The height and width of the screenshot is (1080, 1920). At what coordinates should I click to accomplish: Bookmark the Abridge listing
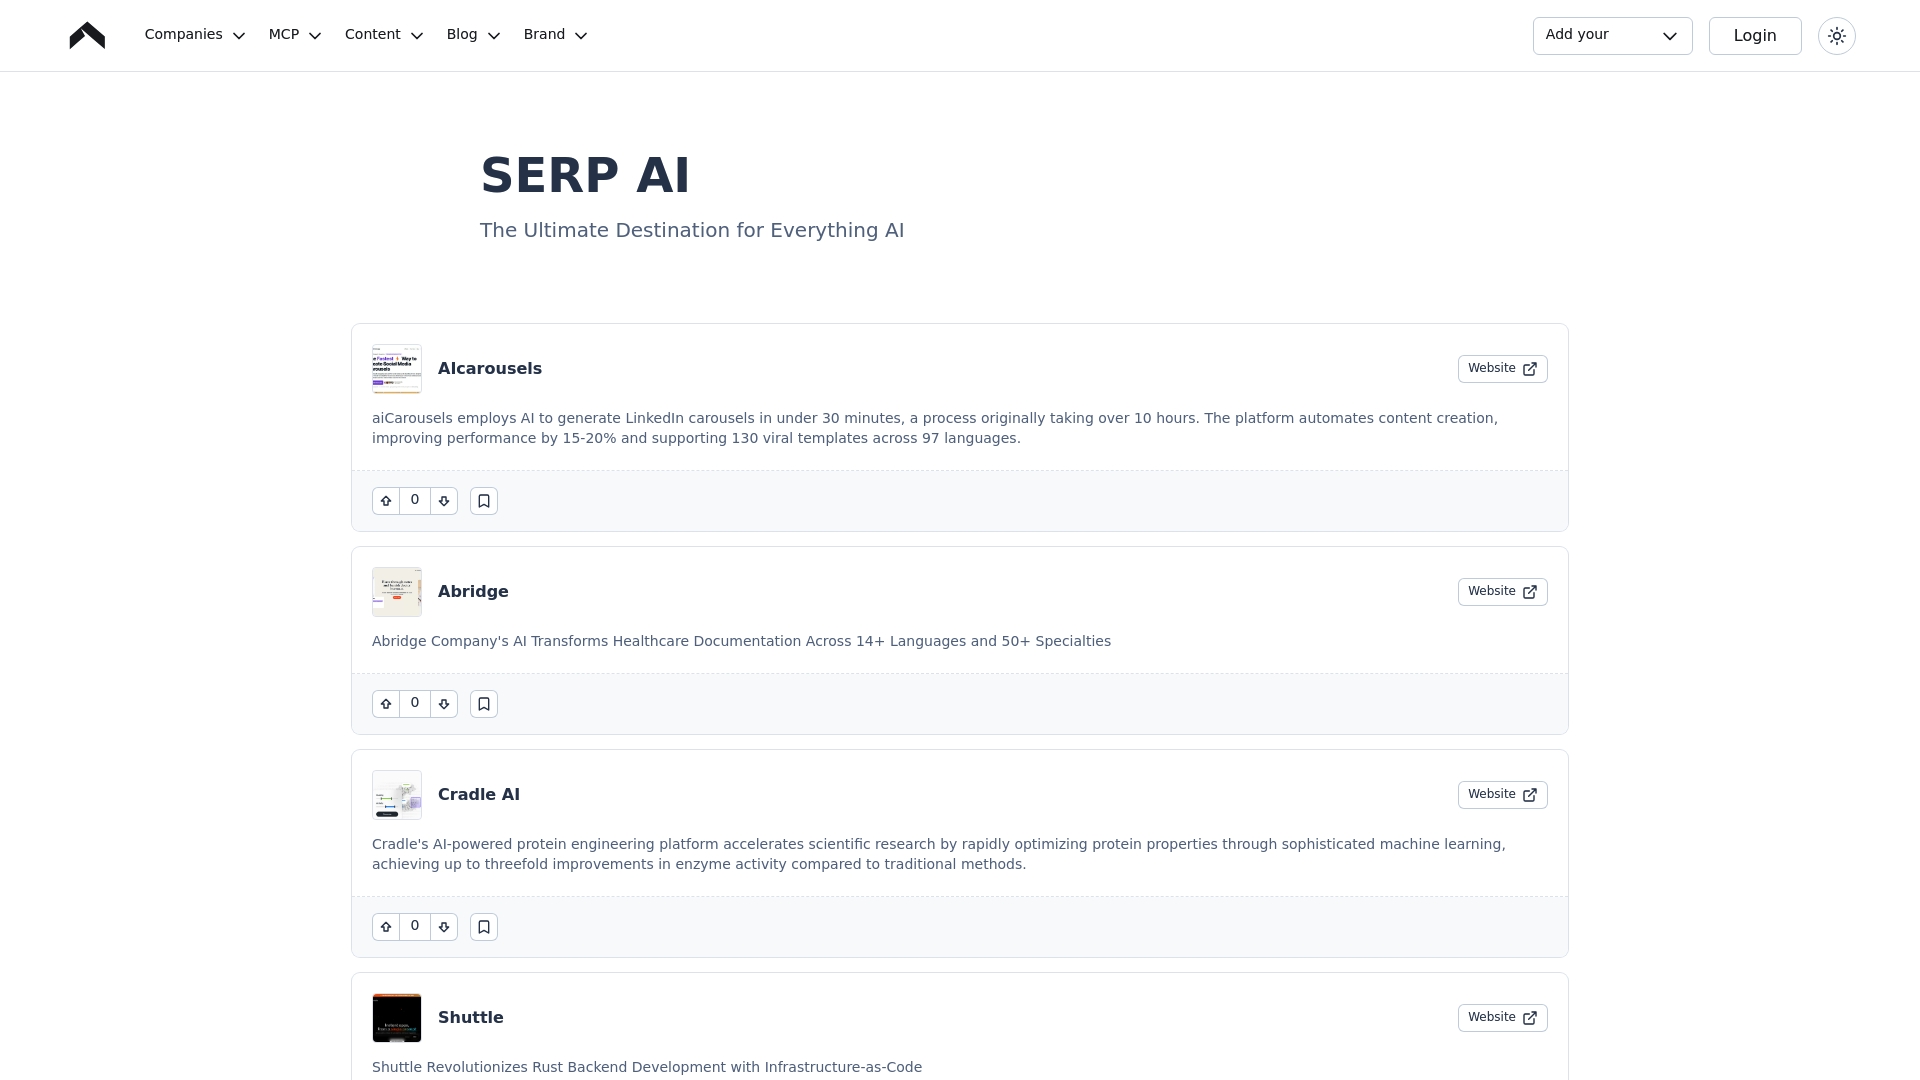tap(484, 704)
